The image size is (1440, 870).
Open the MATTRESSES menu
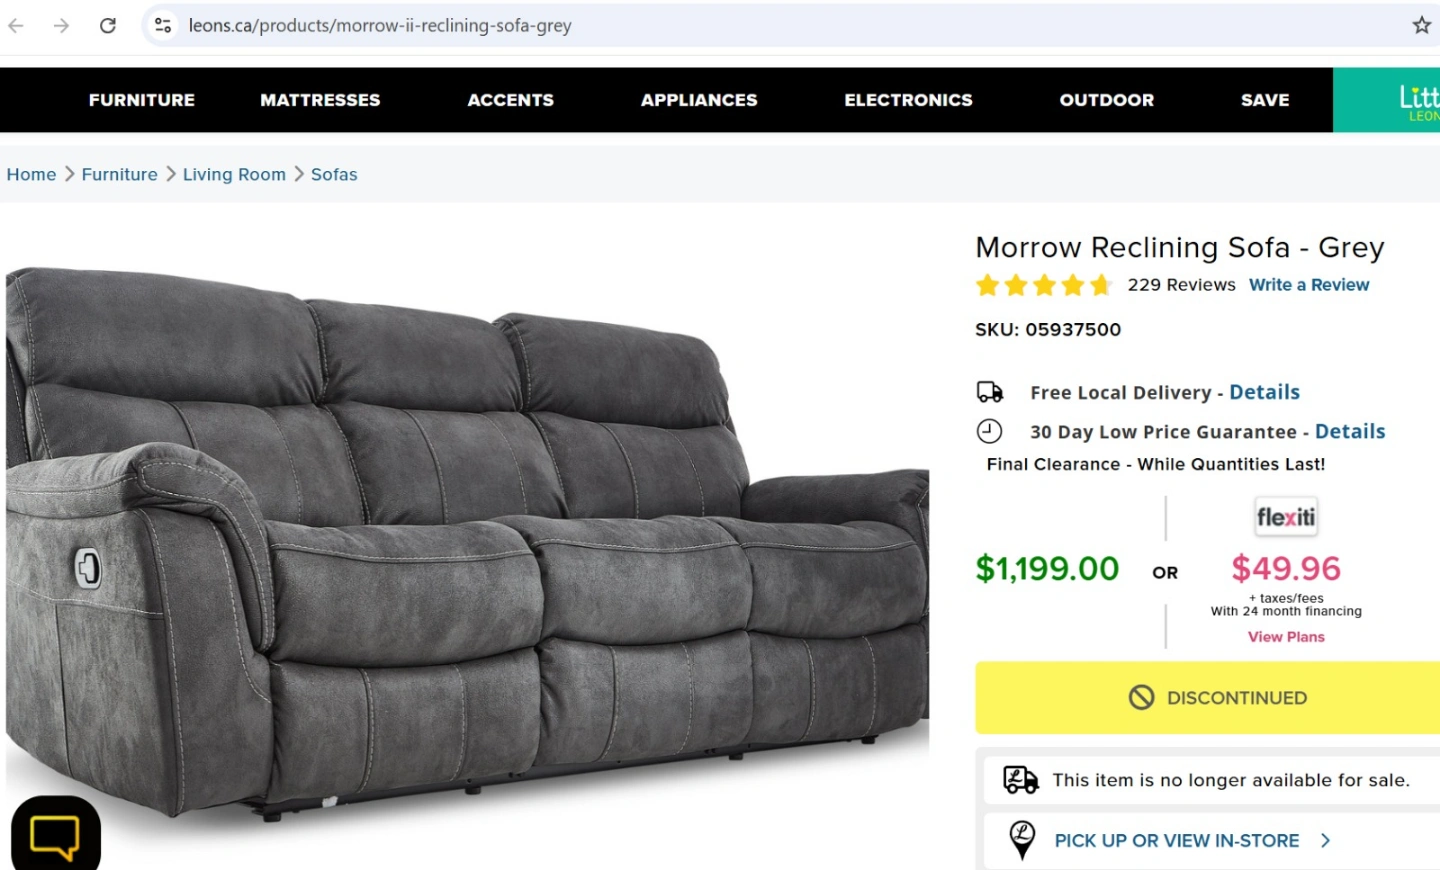[320, 100]
